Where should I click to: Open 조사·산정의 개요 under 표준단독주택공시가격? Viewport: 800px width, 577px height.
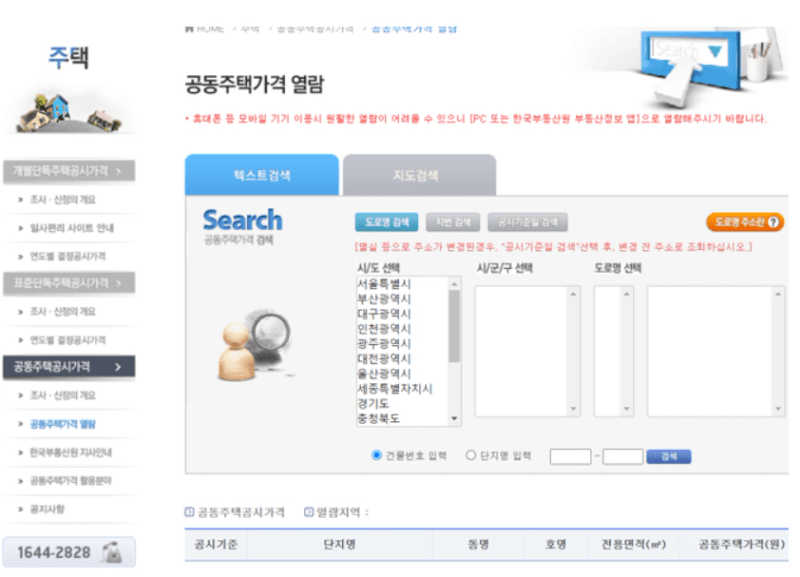[63, 312]
